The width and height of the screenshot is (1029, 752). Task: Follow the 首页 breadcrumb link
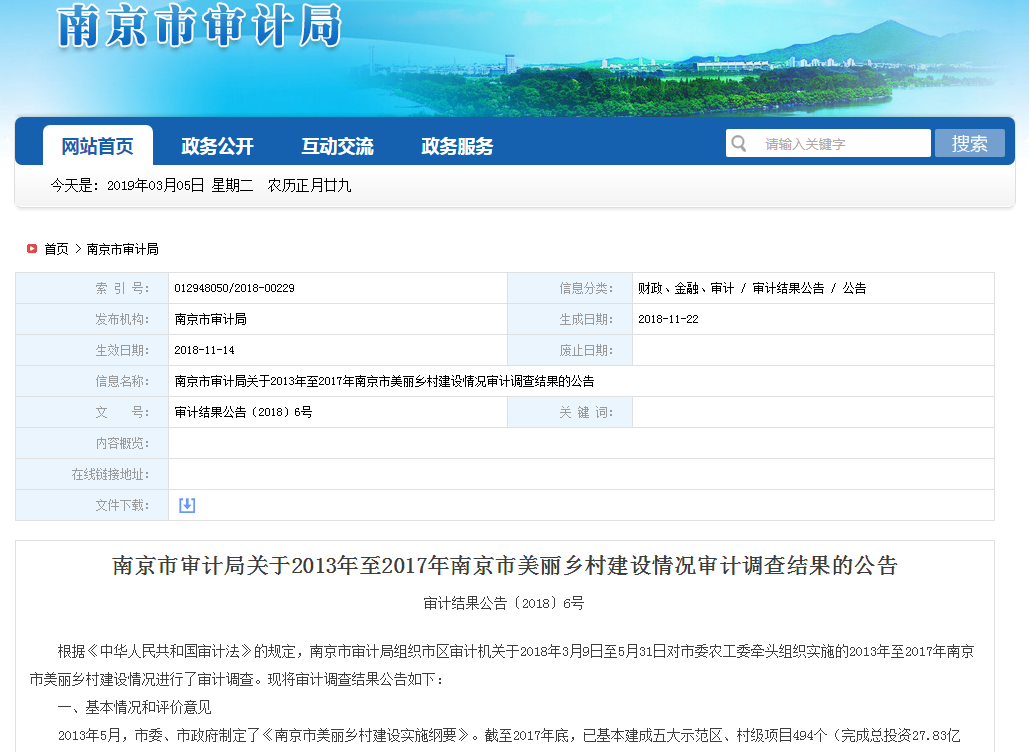click(x=56, y=249)
